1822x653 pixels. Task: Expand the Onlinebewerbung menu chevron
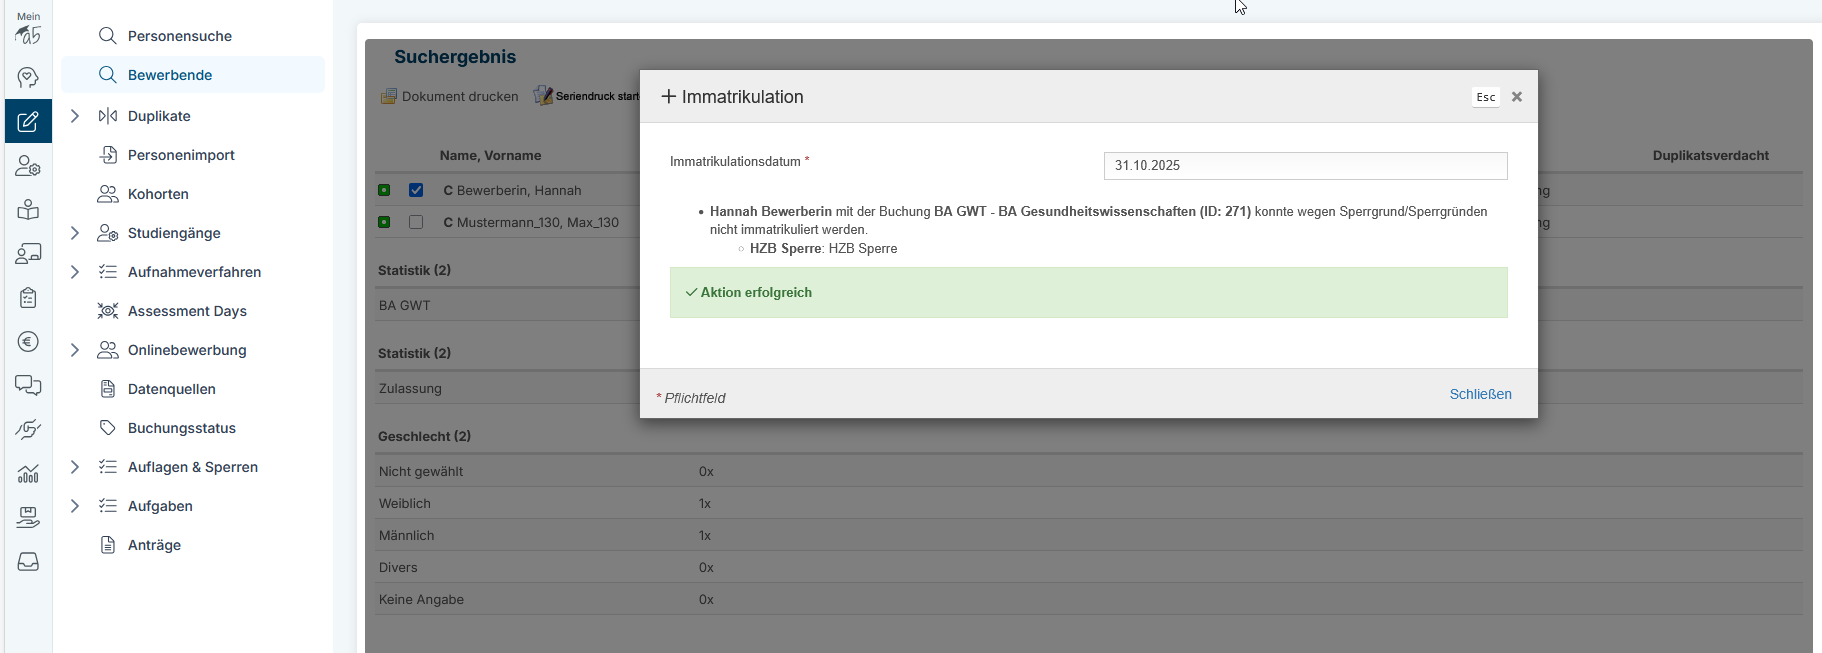(x=75, y=350)
